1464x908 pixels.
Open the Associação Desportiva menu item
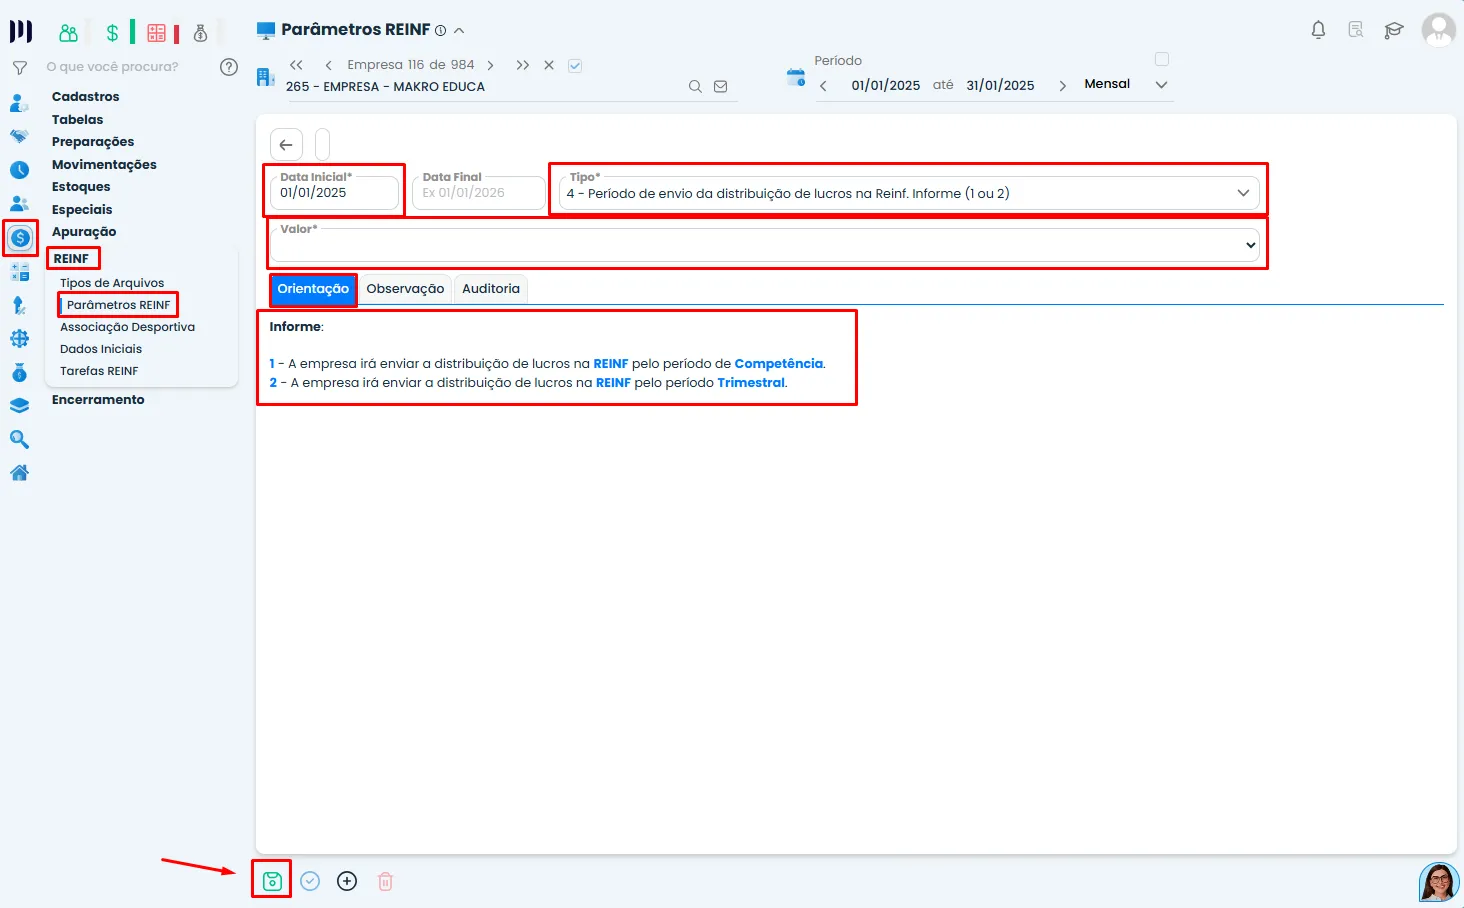click(127, 327)
